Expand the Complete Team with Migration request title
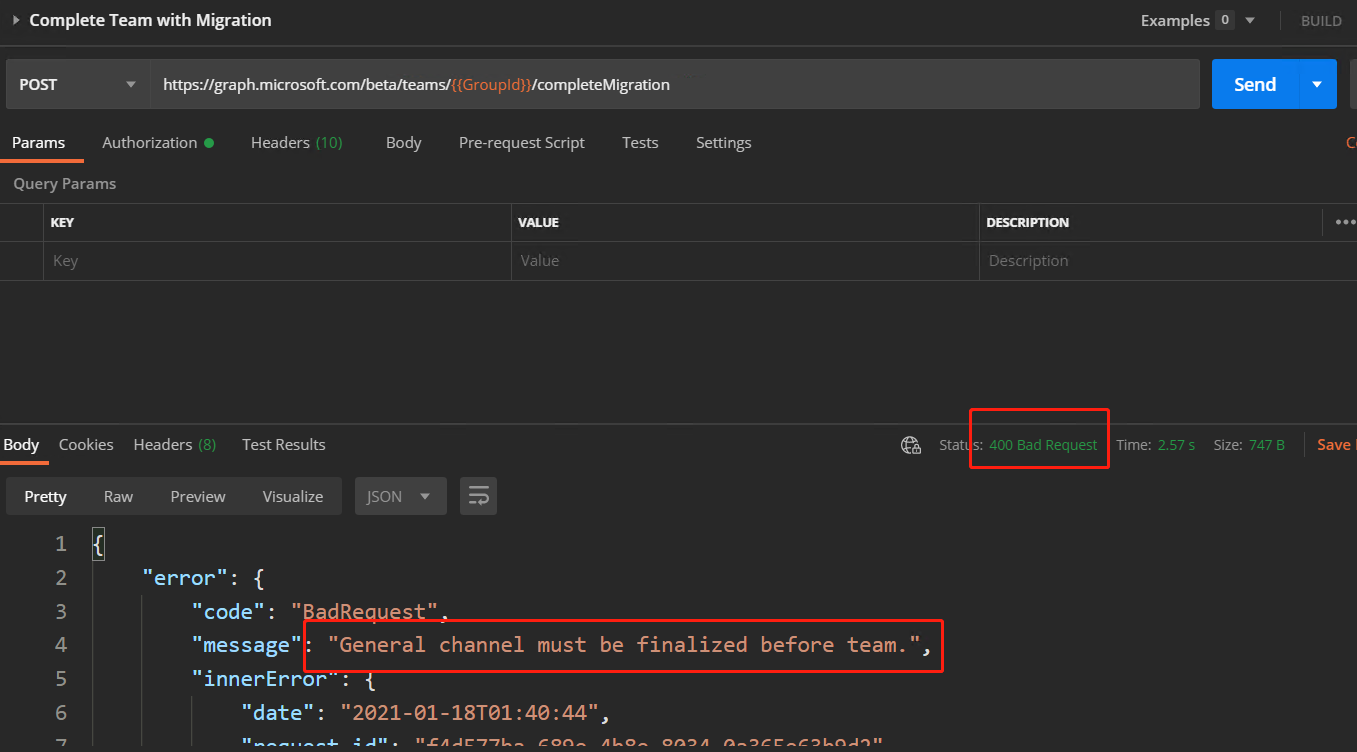1357x752 pixels. point(16,20)
